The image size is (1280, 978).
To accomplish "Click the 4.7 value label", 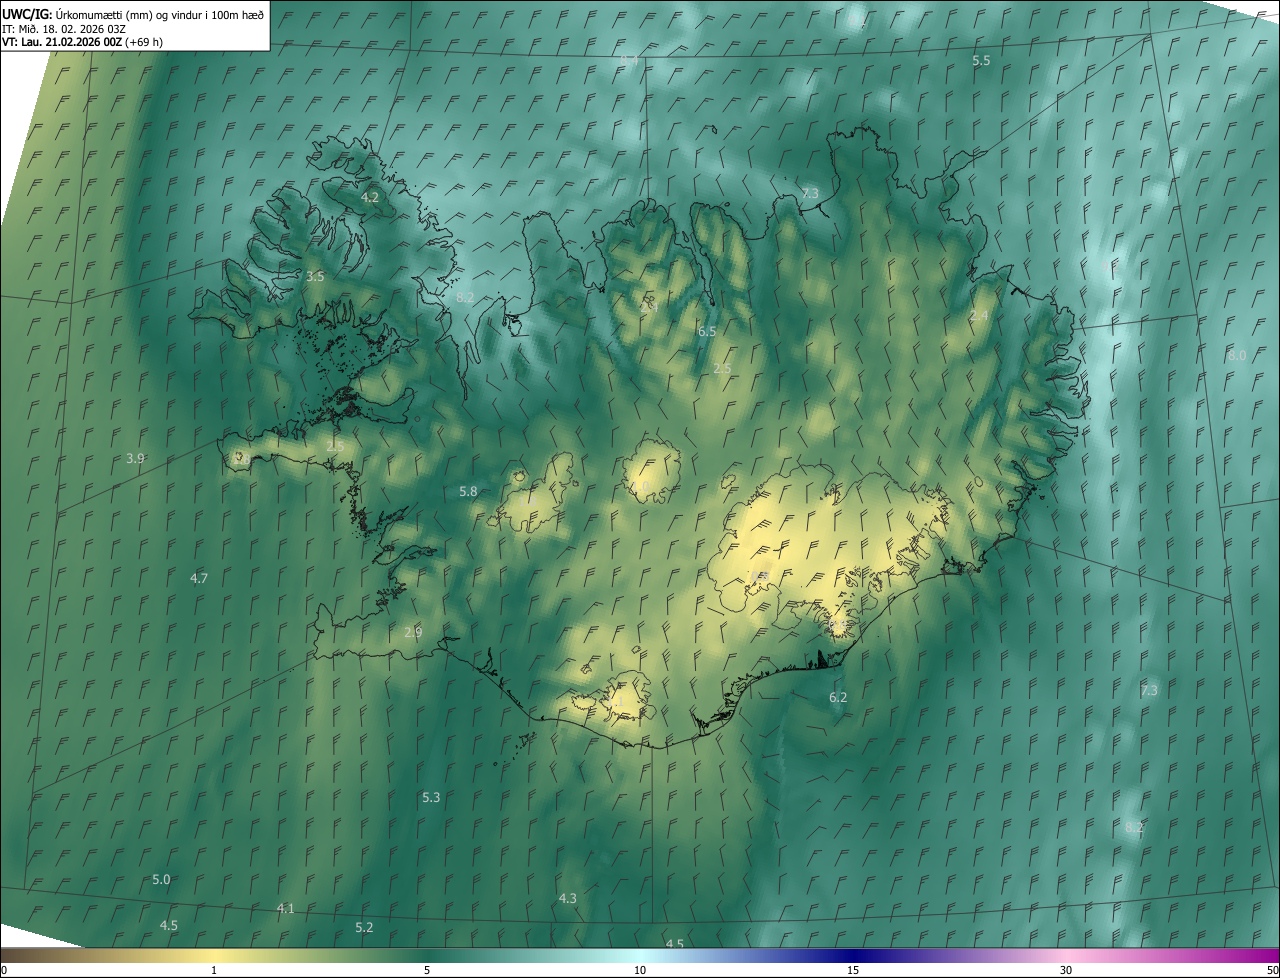I will tap(199, 578).
